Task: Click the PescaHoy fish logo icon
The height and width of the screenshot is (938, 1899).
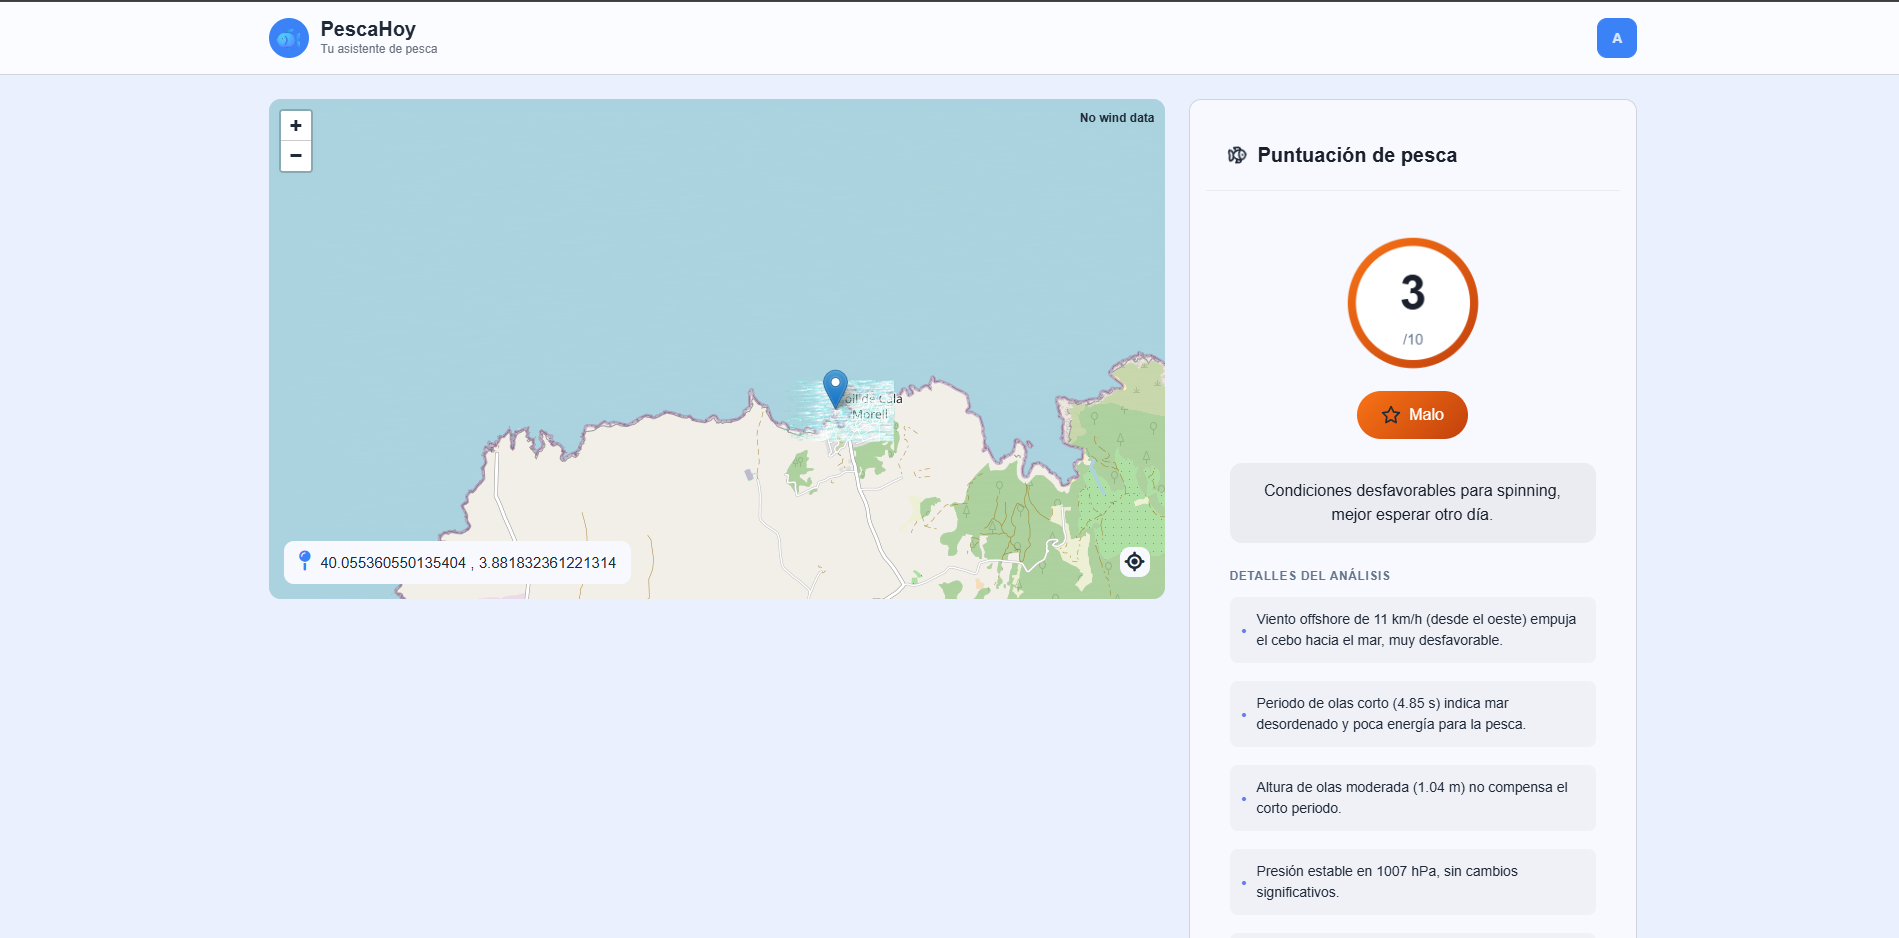Action: coord(288,38)
